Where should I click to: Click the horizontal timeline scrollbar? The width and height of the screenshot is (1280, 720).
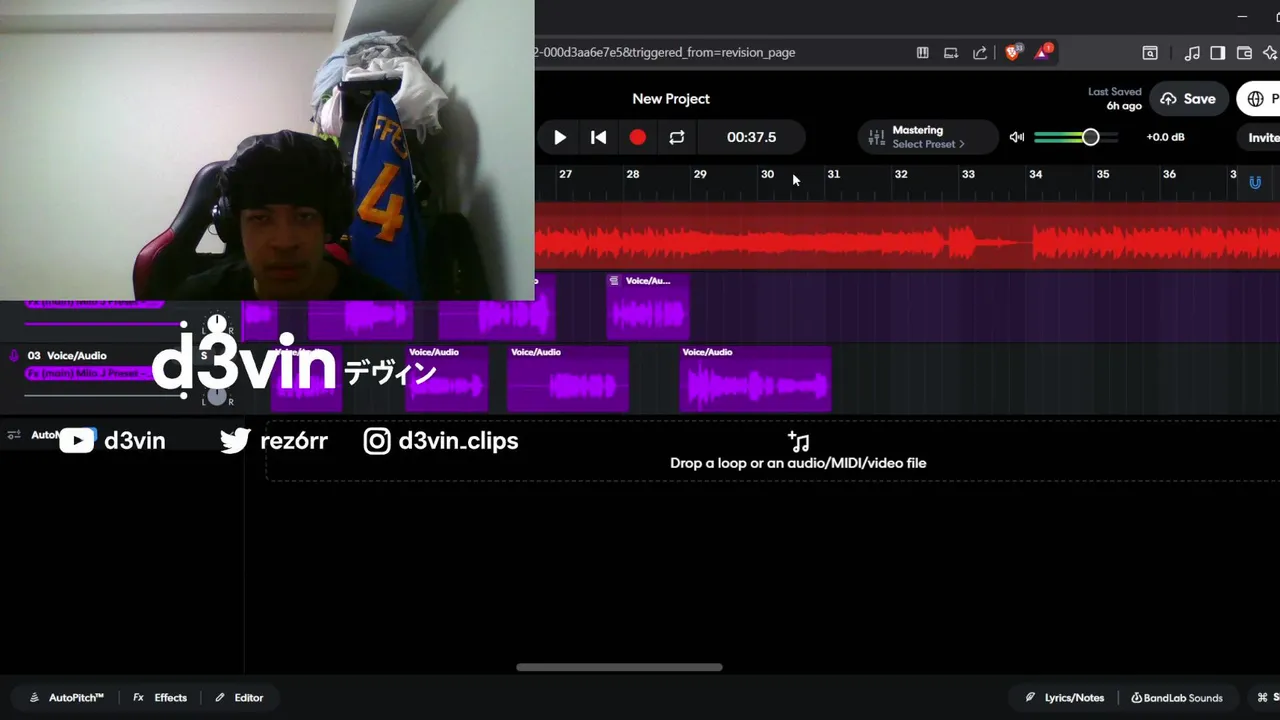pos(619,667)
